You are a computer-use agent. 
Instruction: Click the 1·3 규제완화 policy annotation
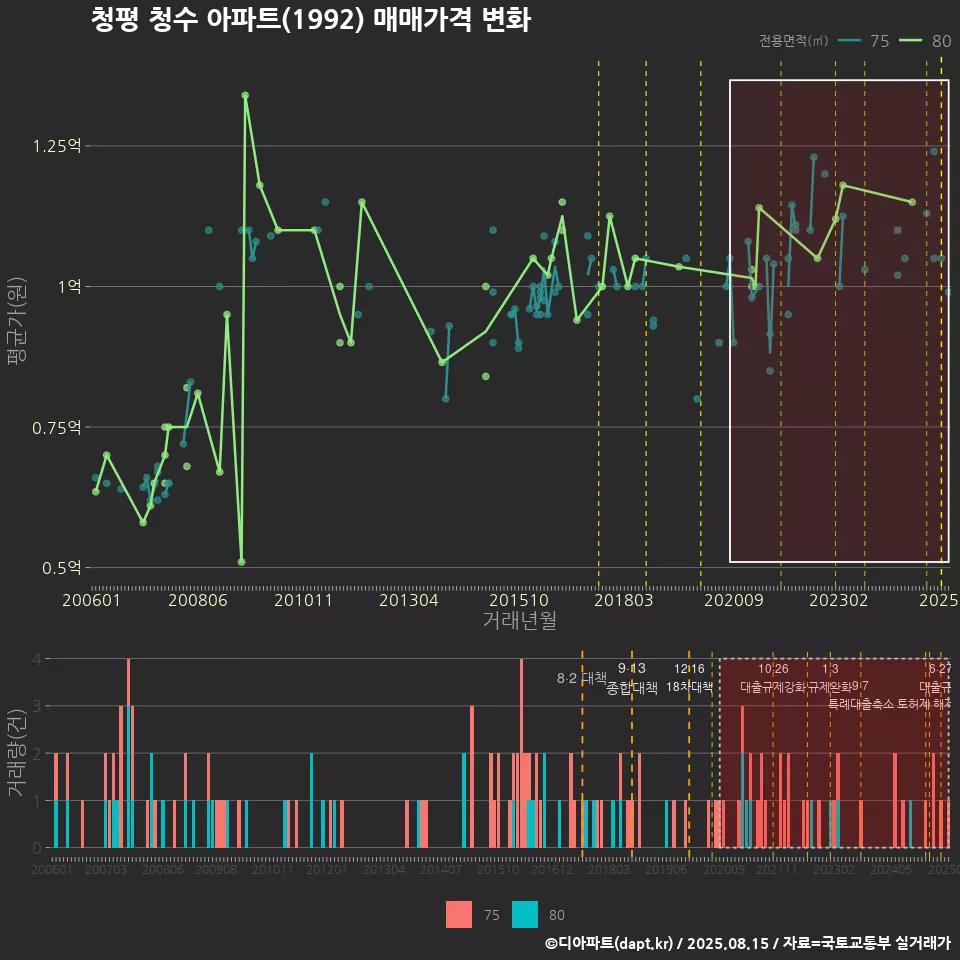click(830, 678)
